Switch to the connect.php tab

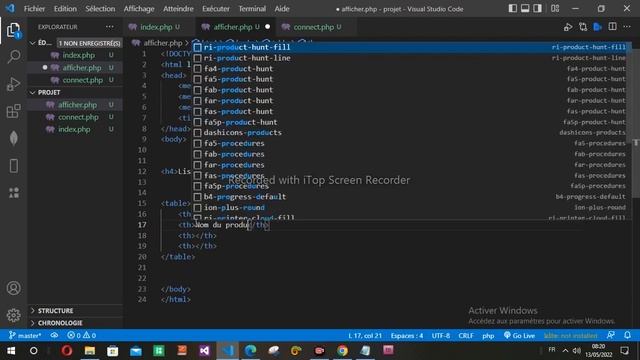coord(316,27)
